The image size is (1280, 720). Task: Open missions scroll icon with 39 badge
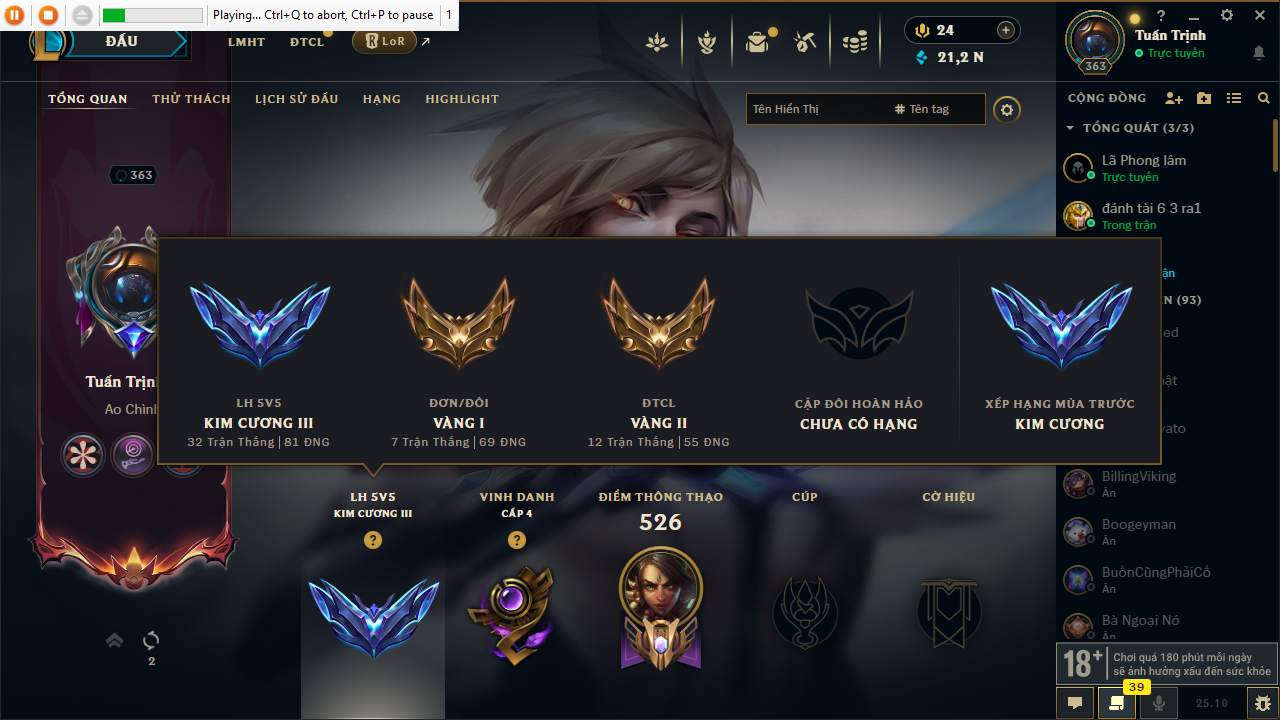point(1116,703)
